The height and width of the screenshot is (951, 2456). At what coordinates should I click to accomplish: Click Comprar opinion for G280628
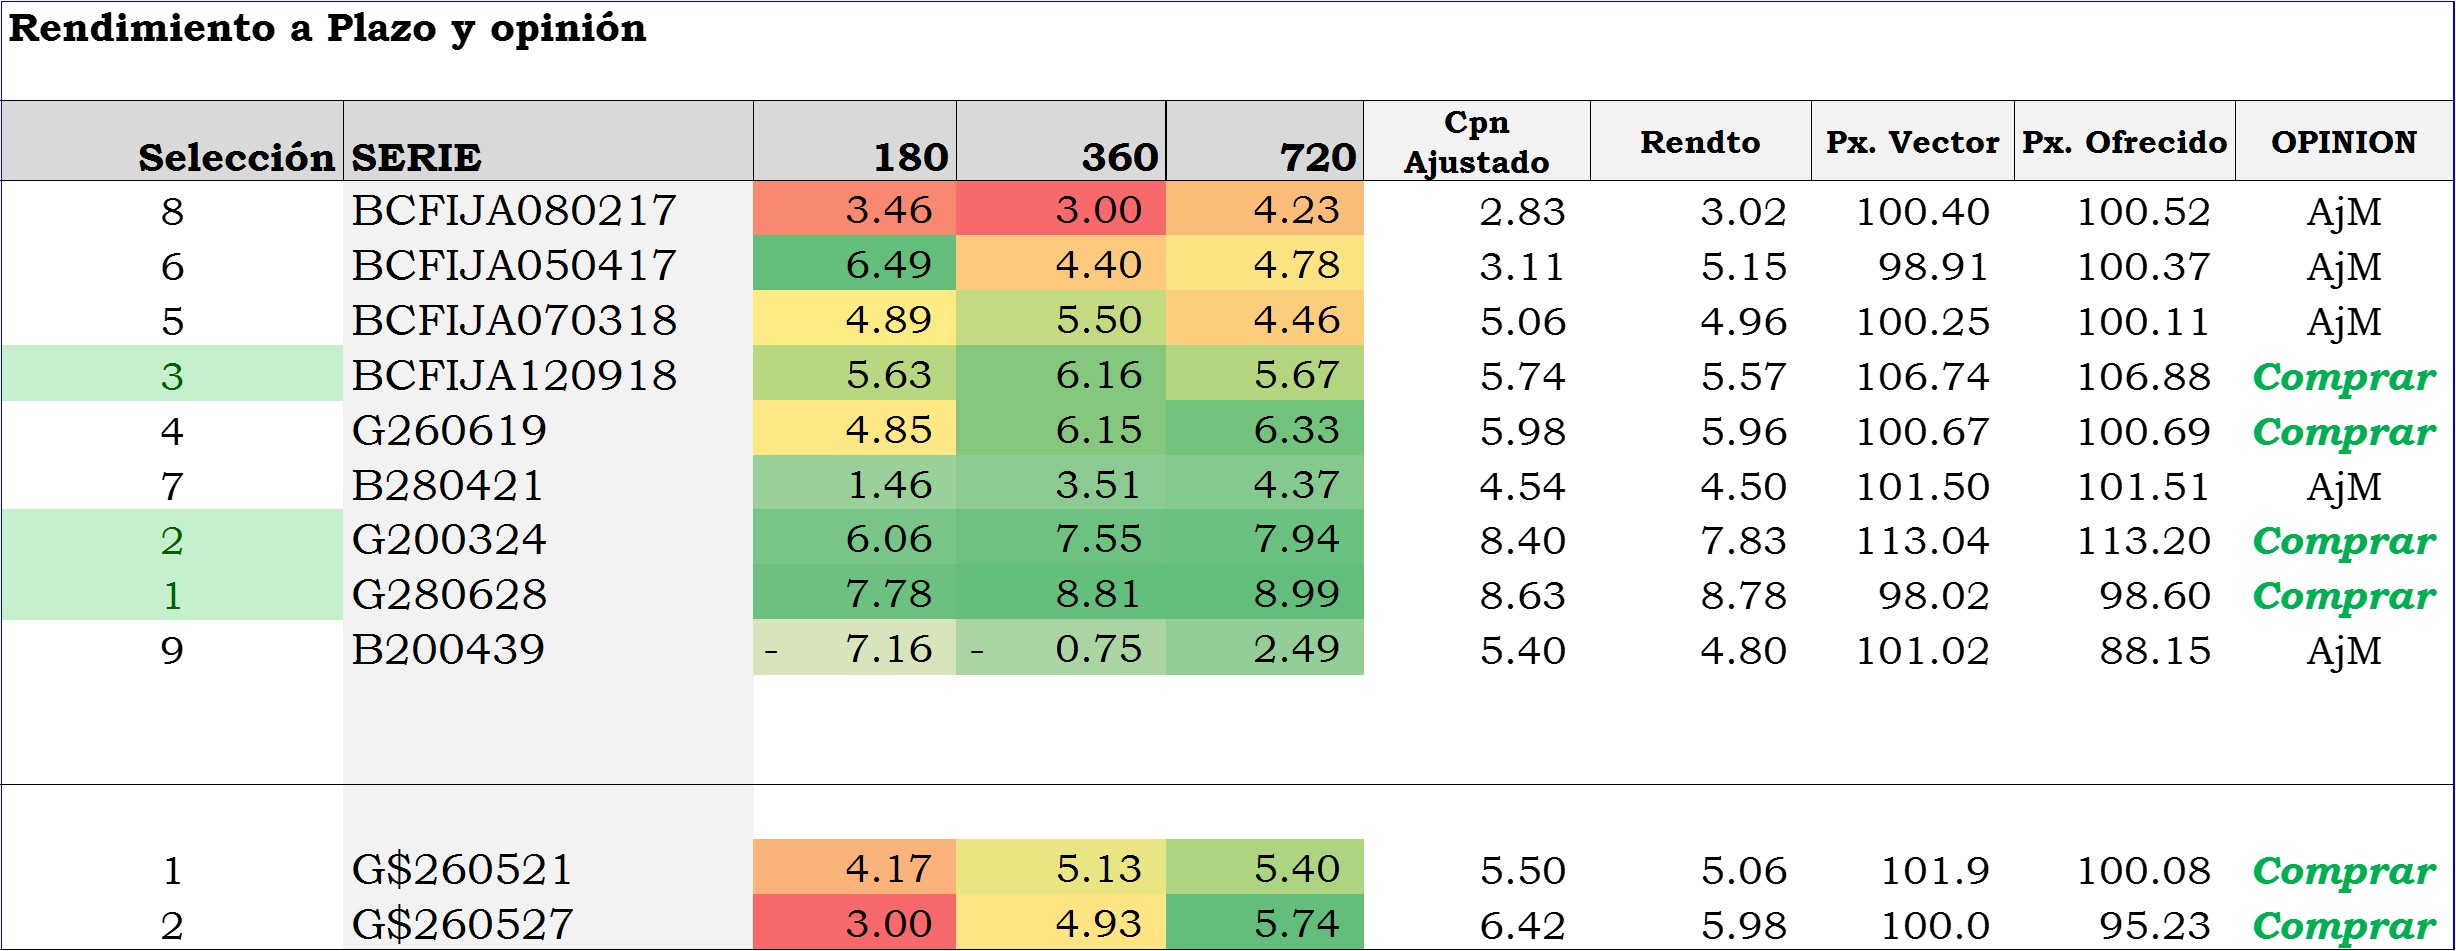point(2343,595)
